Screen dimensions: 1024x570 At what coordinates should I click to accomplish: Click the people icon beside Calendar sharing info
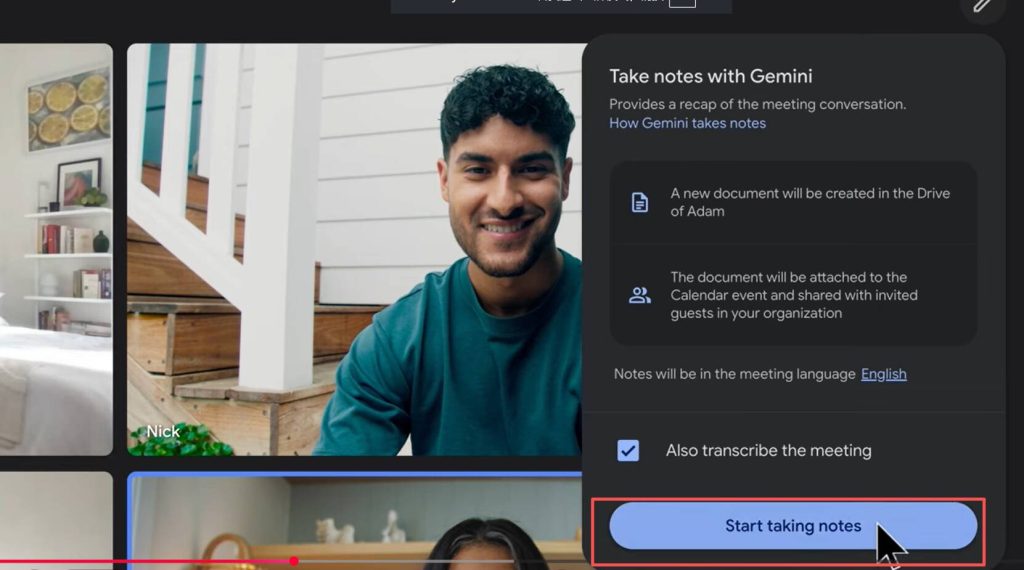click(639, 295)
